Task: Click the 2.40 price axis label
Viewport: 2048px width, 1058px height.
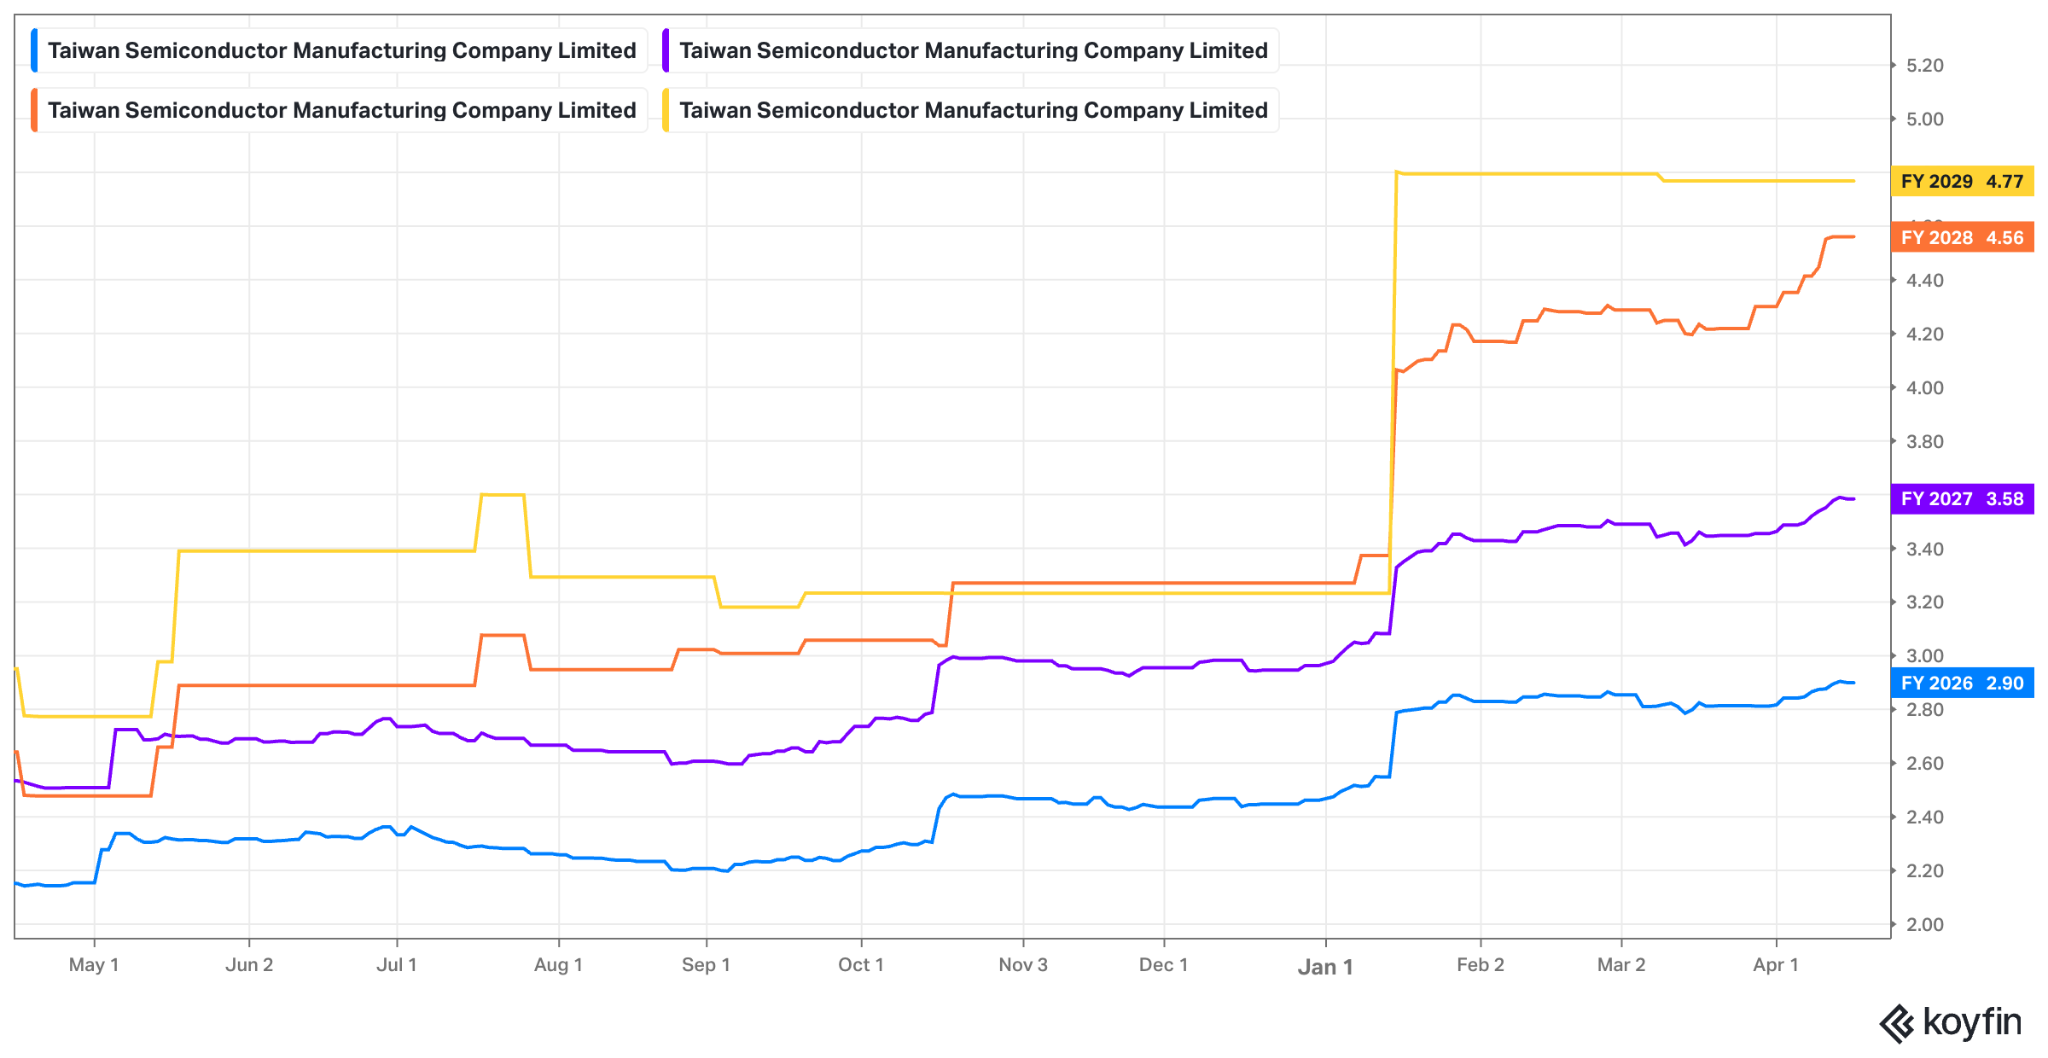Action: 1925,817
